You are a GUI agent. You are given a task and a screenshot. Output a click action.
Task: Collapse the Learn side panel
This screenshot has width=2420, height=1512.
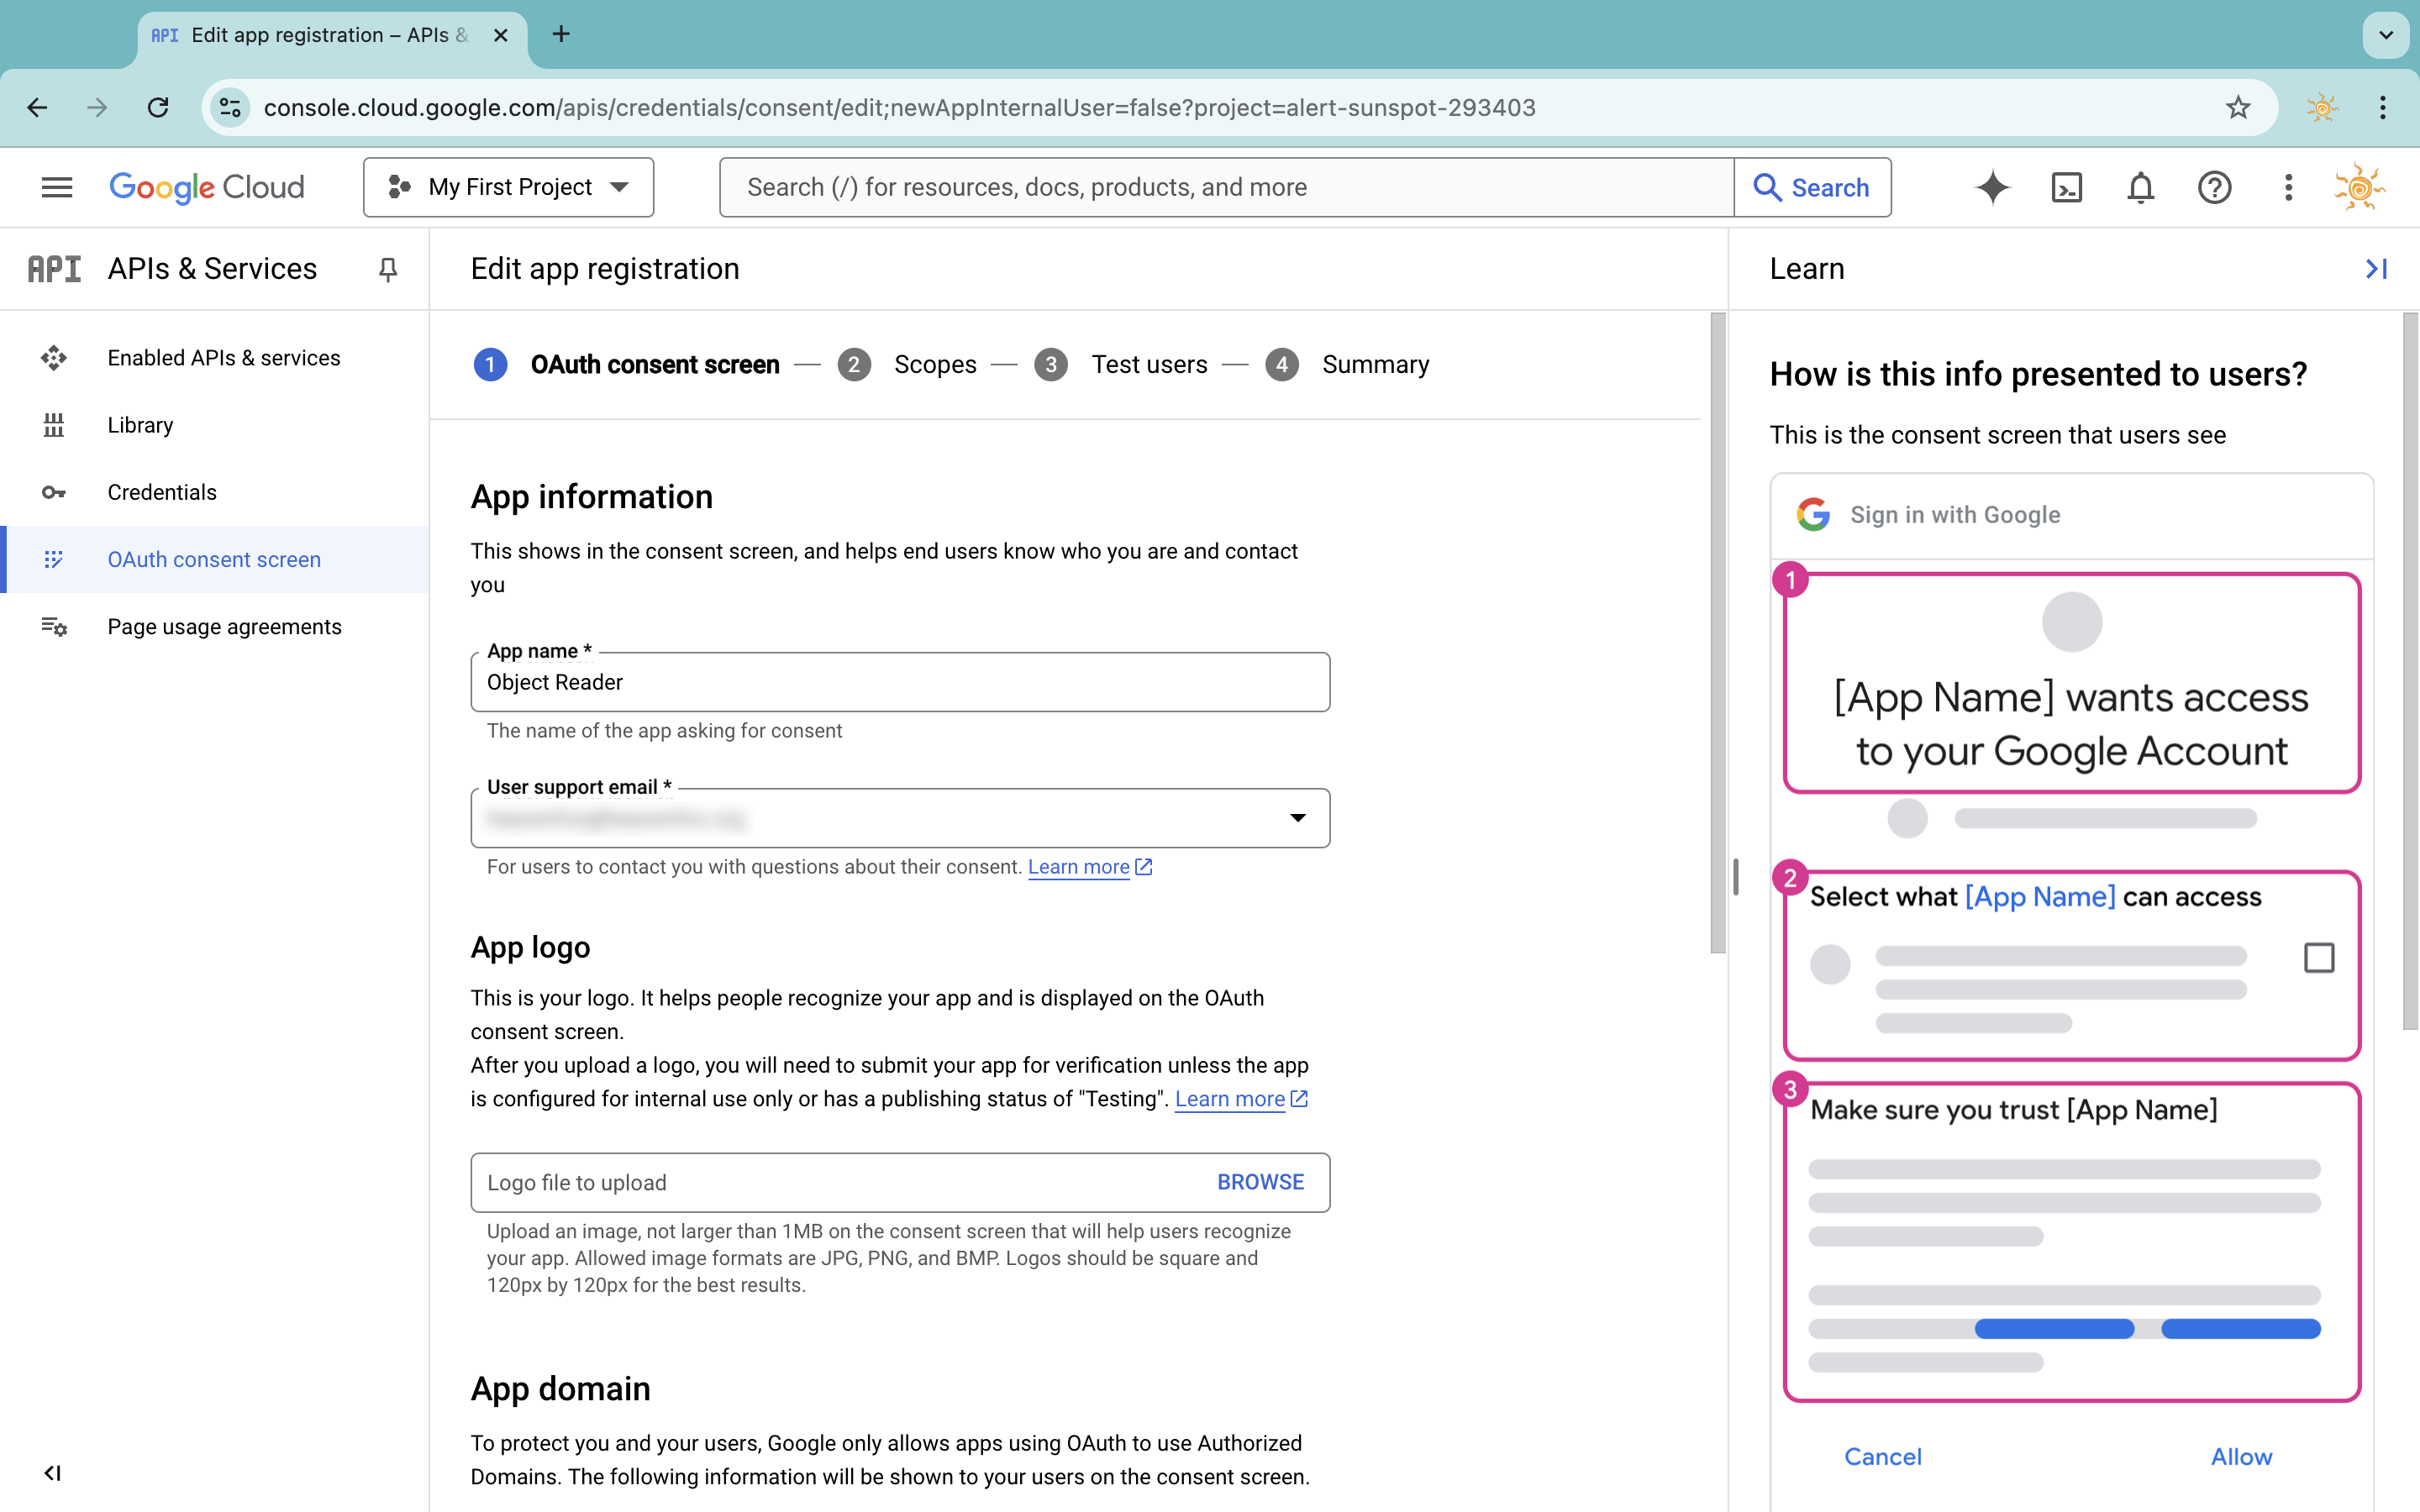coord(2376,269)
